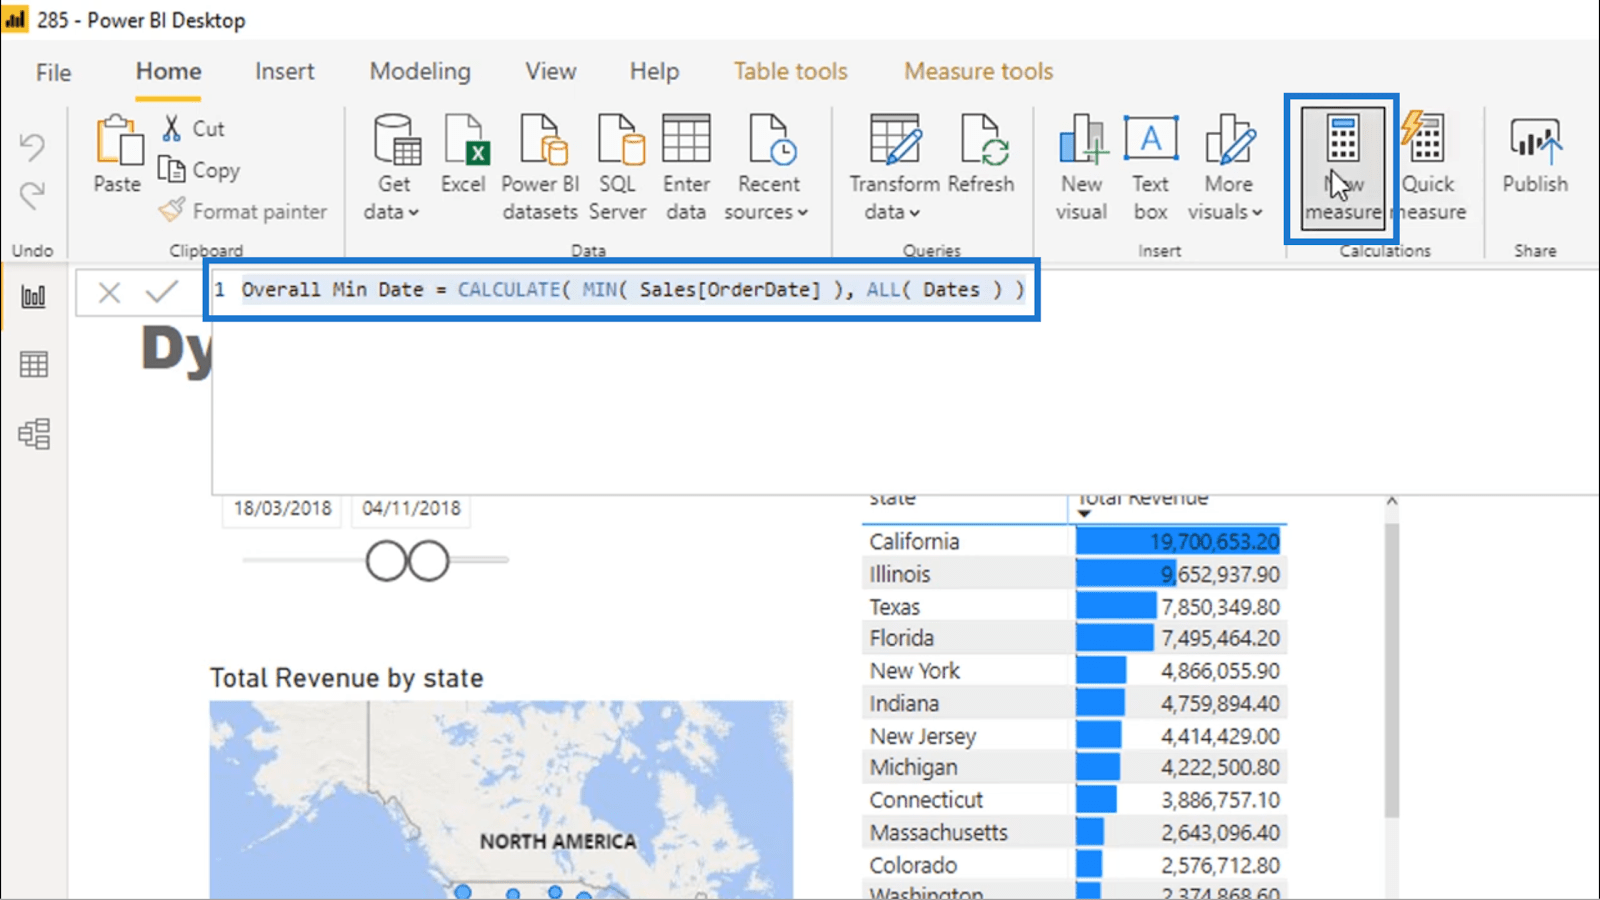Click scroll-up arrow of revenue table
Viewport: 1600px width, 900px height.
1391,501
